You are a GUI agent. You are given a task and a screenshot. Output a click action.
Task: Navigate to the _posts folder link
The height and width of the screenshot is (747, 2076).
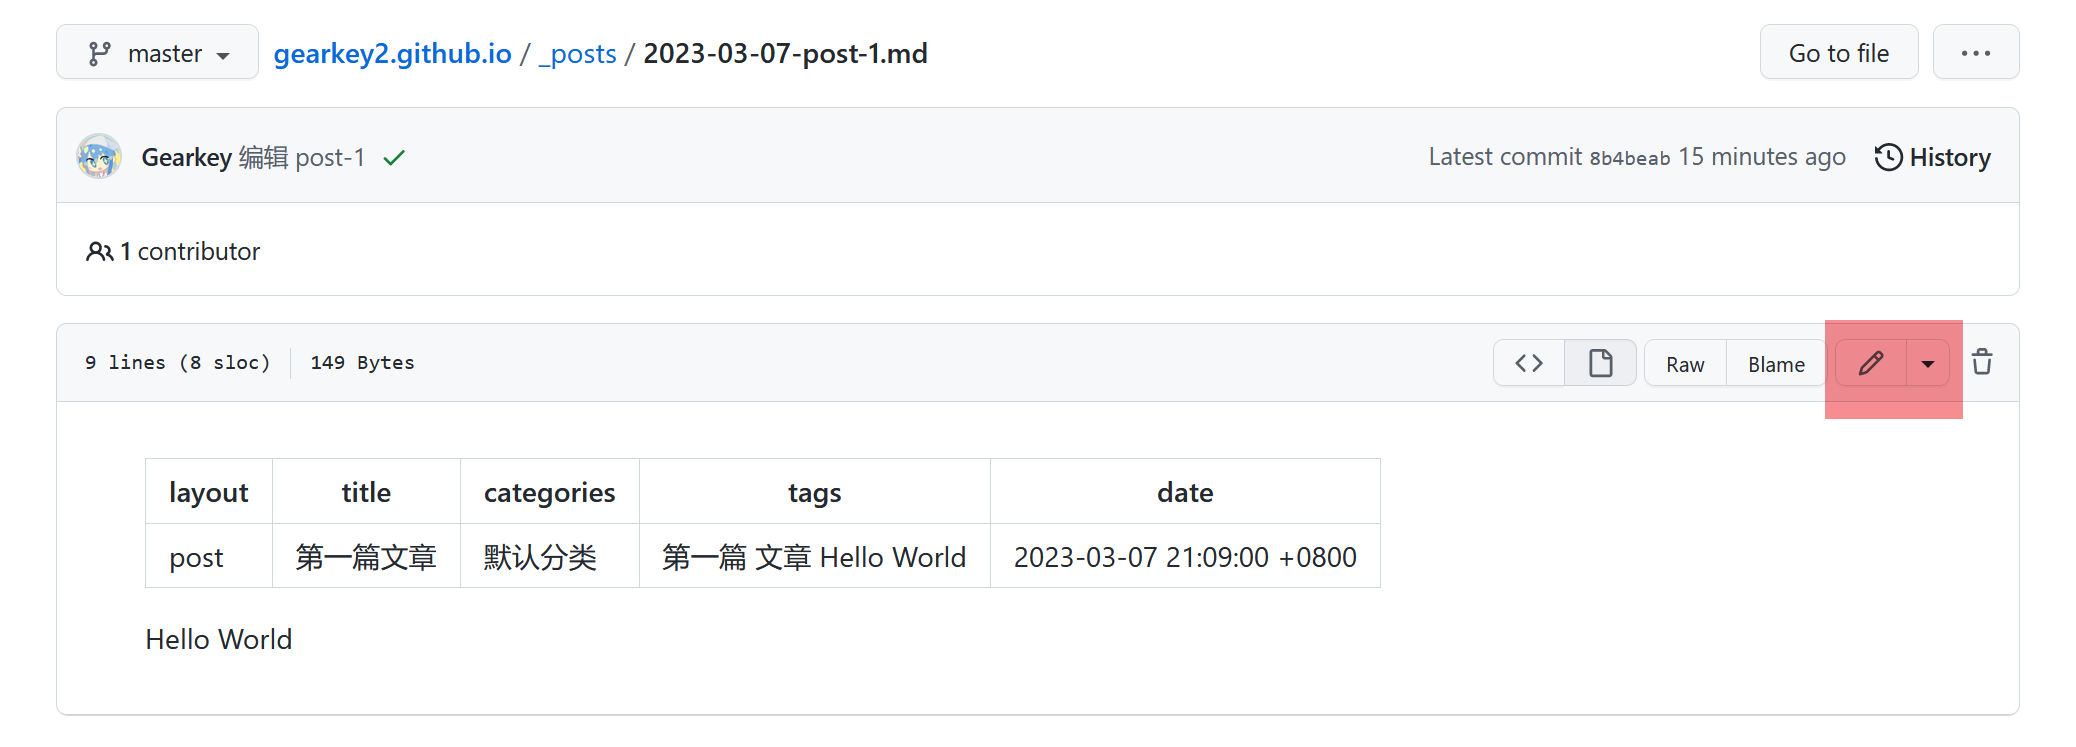click(x=577, y=53)
